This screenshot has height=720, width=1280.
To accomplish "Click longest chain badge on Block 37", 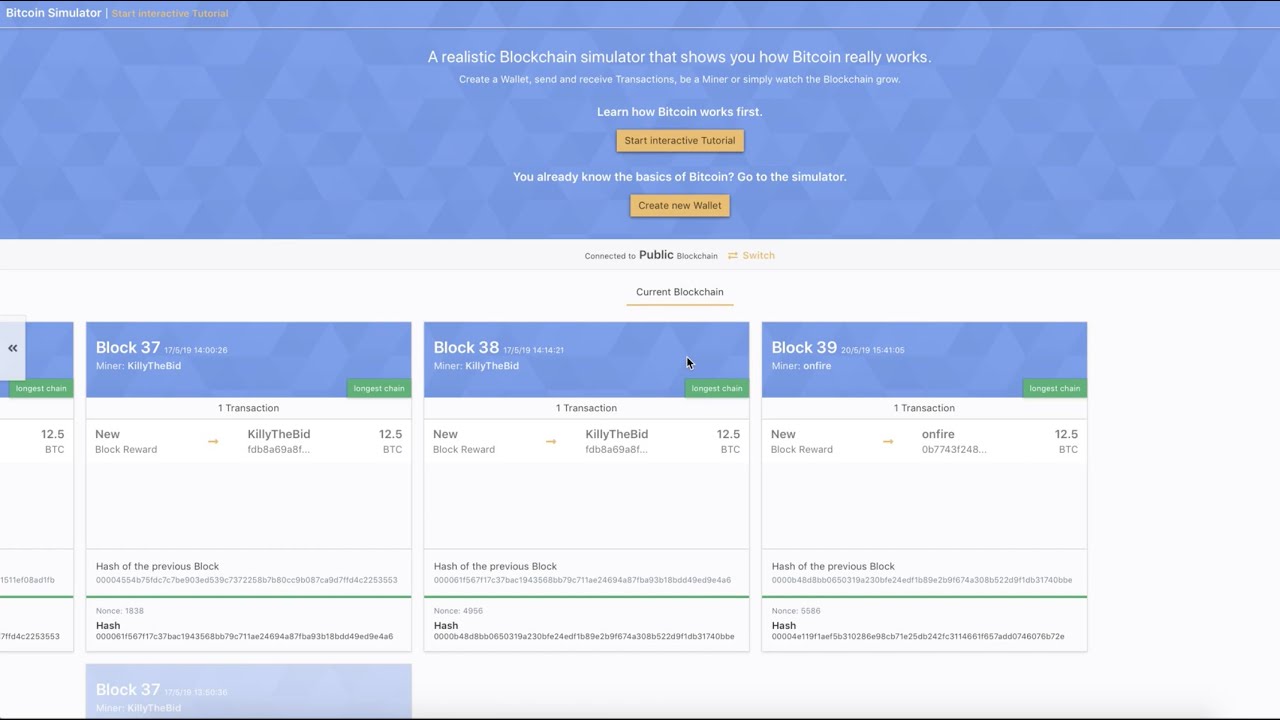I will 379,388.
